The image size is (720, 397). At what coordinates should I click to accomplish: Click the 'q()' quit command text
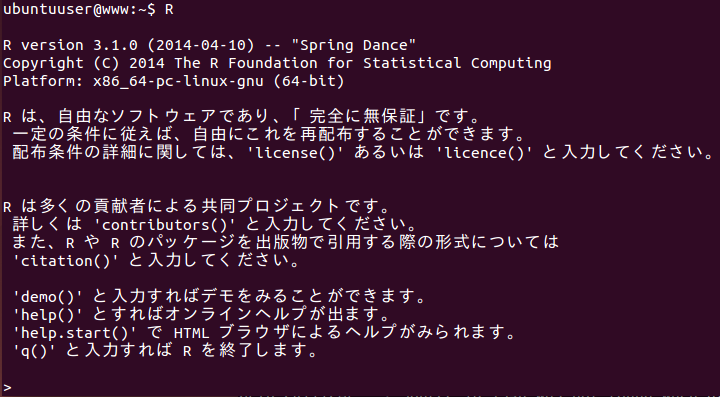tap(34, 351)
